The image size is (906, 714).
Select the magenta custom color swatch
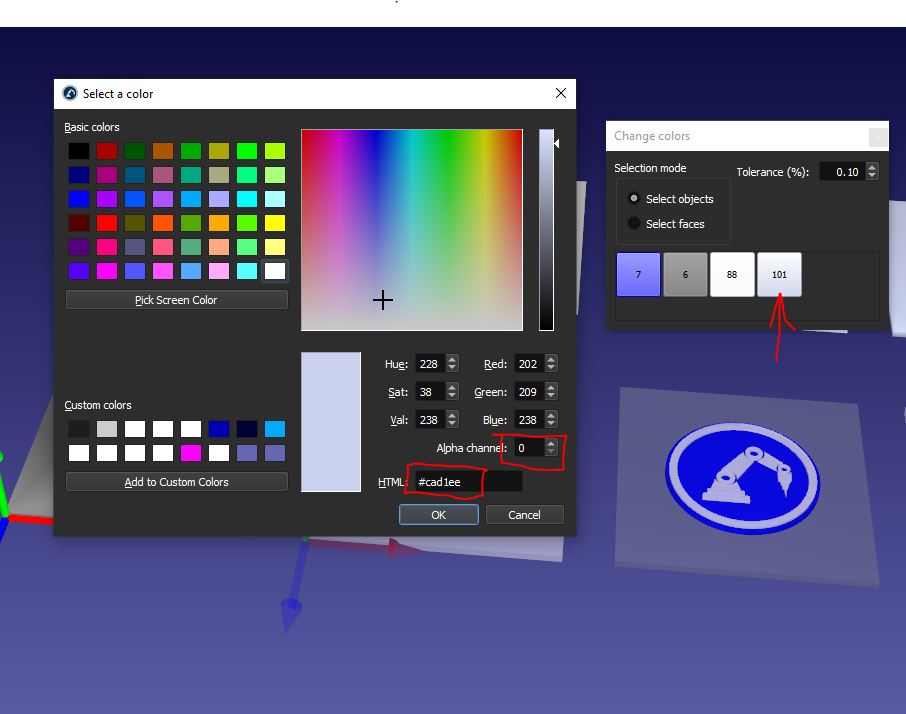(191, 453)
